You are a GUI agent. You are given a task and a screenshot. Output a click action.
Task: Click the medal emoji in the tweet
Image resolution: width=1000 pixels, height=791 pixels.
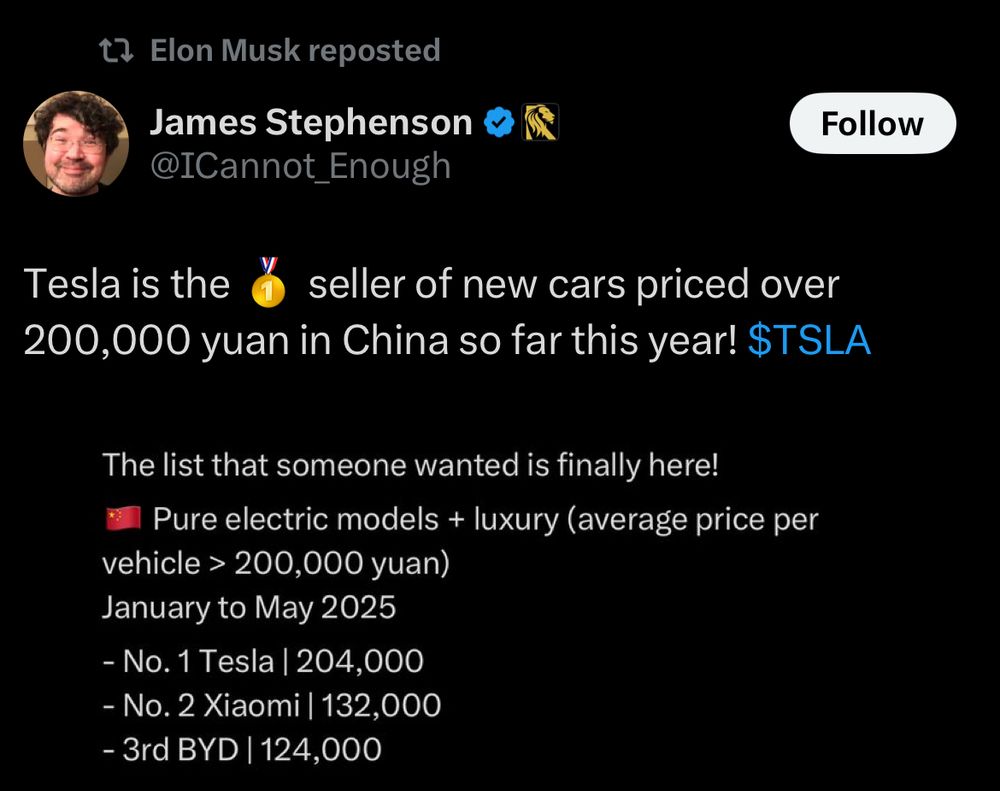pyautogui.click(x=267, y=287)
